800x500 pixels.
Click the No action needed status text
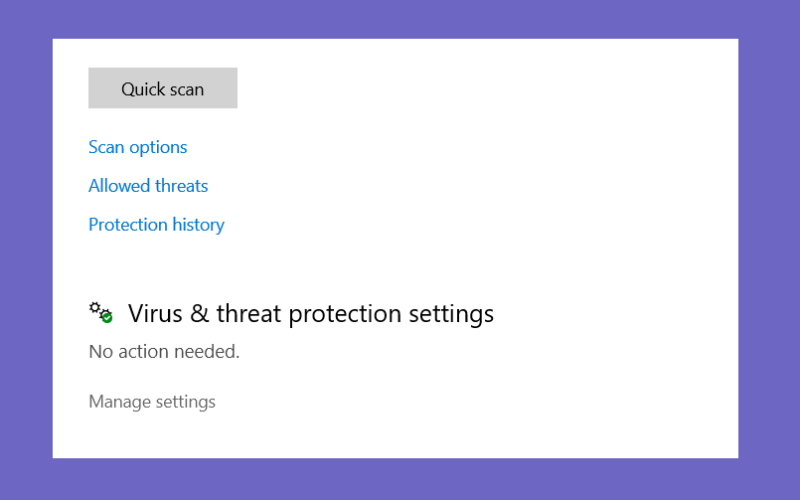pos(164,352)
